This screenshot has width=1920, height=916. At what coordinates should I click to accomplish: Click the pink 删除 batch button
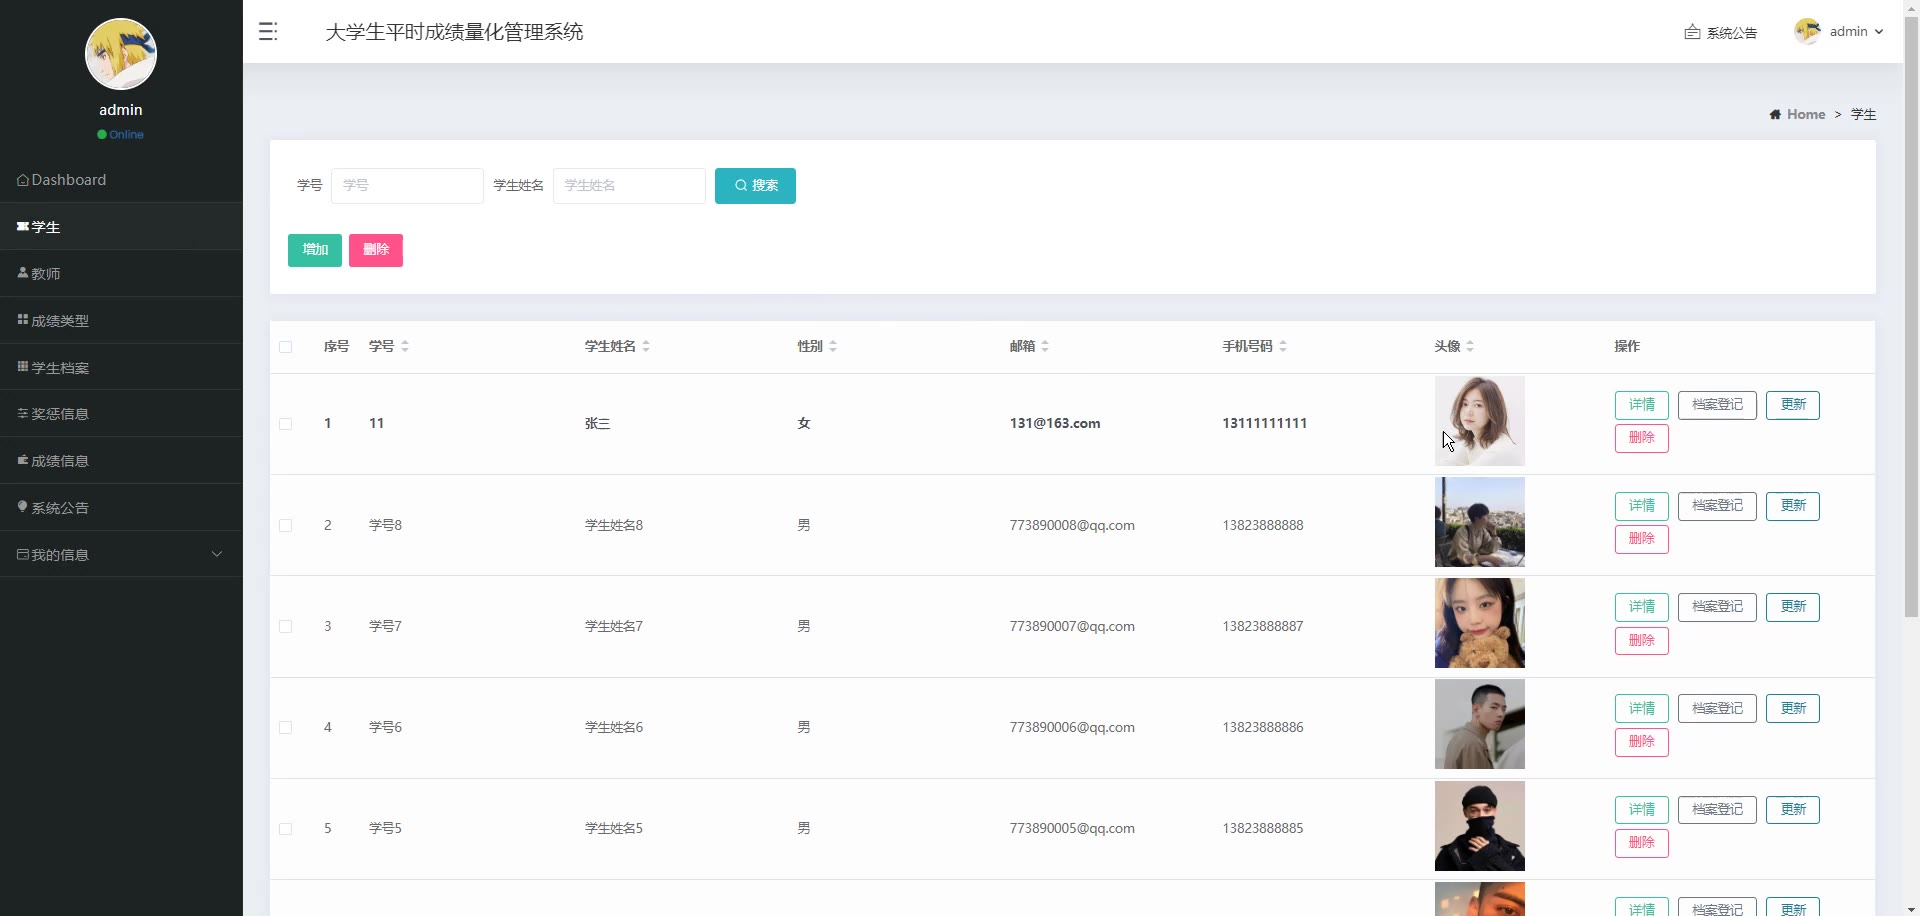pos(376,250)
